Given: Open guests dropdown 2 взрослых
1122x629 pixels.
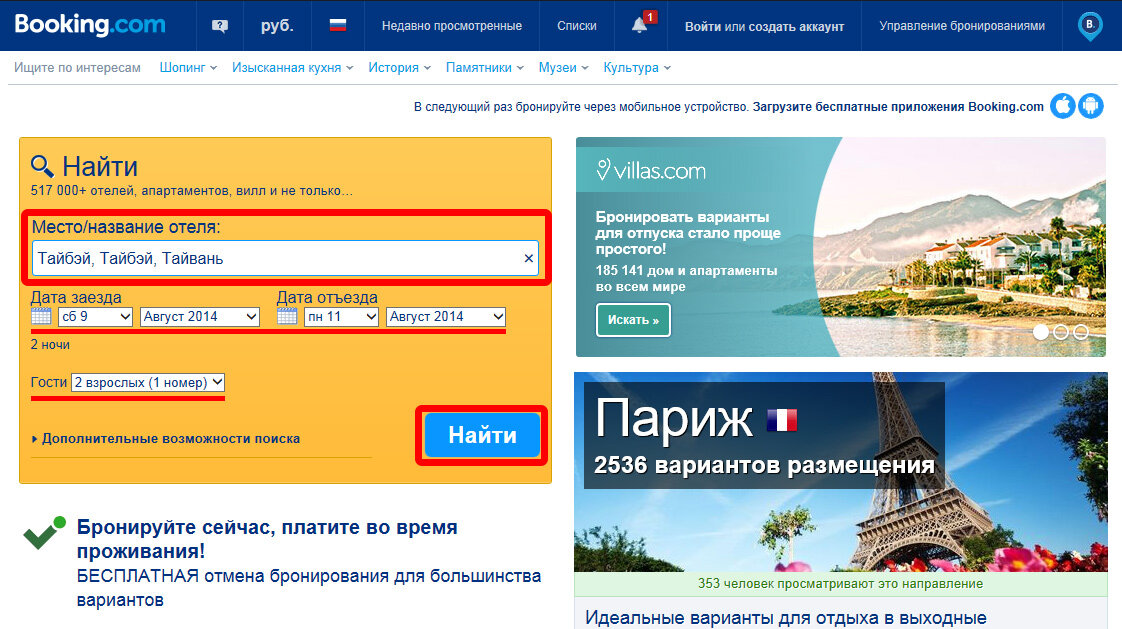Looking at the screenshot, I should pyautogui.click(x=148, y=382).
